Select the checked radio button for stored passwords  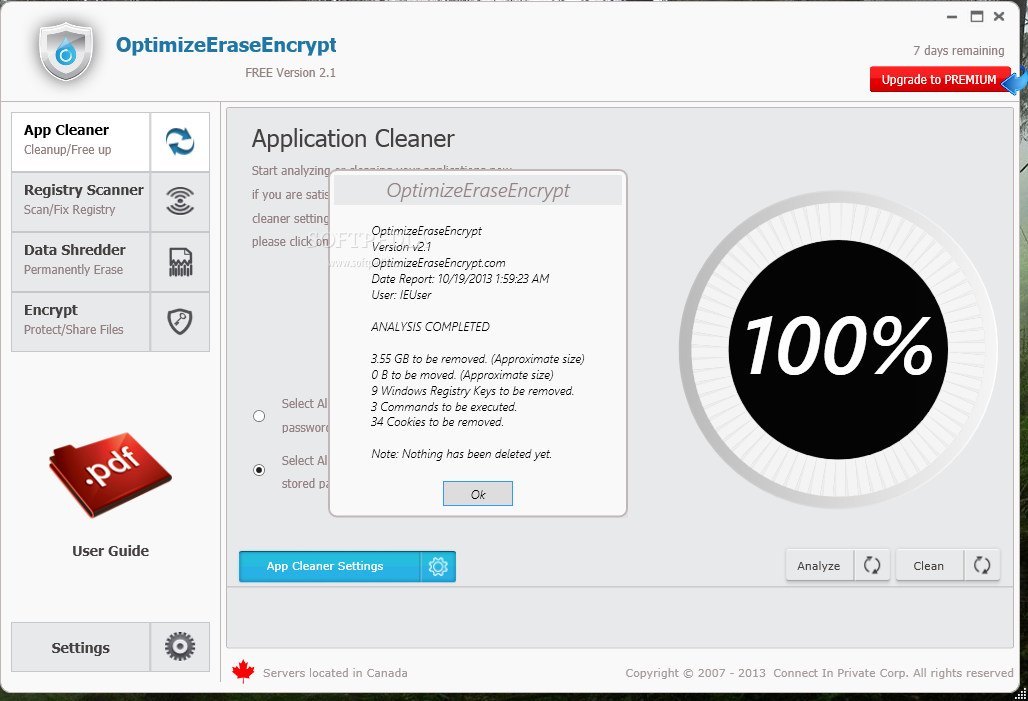[259, 470]
